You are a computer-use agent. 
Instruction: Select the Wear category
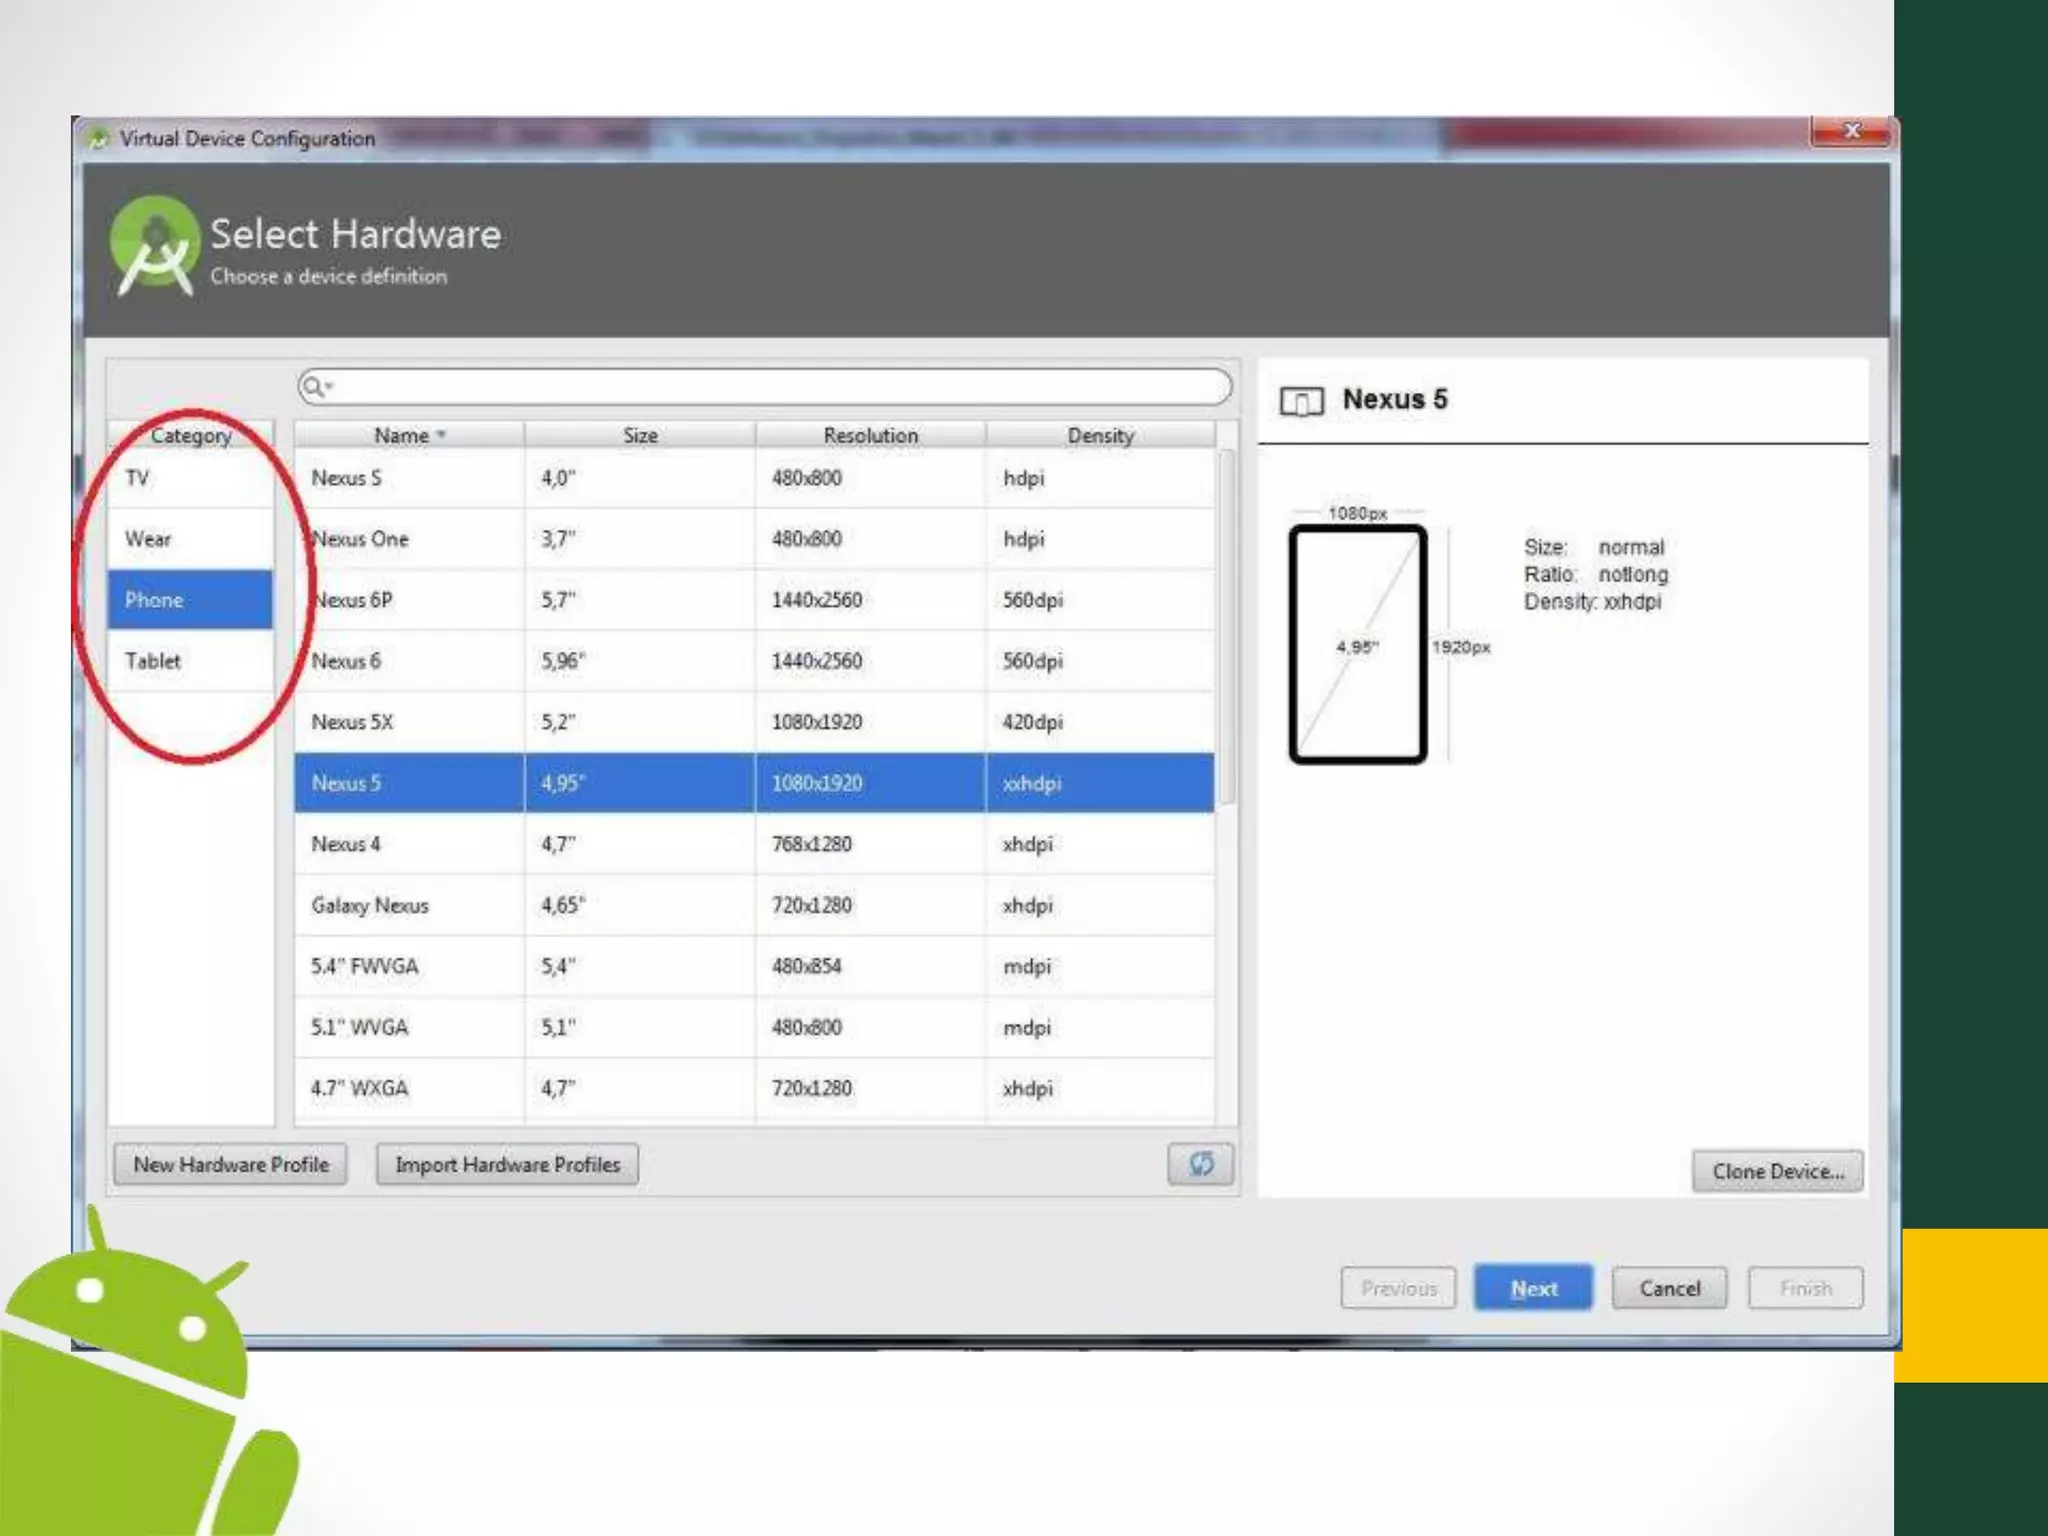(x=190, y=539)
